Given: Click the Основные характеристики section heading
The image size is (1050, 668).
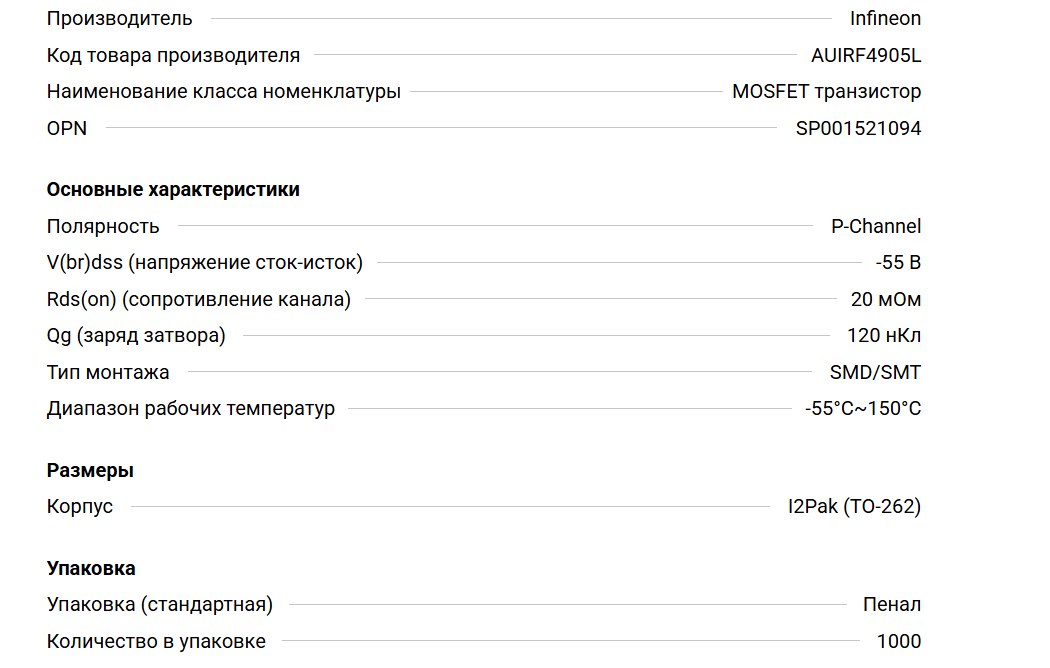Looking at the screenshot, I should click(x=173, y=189).
